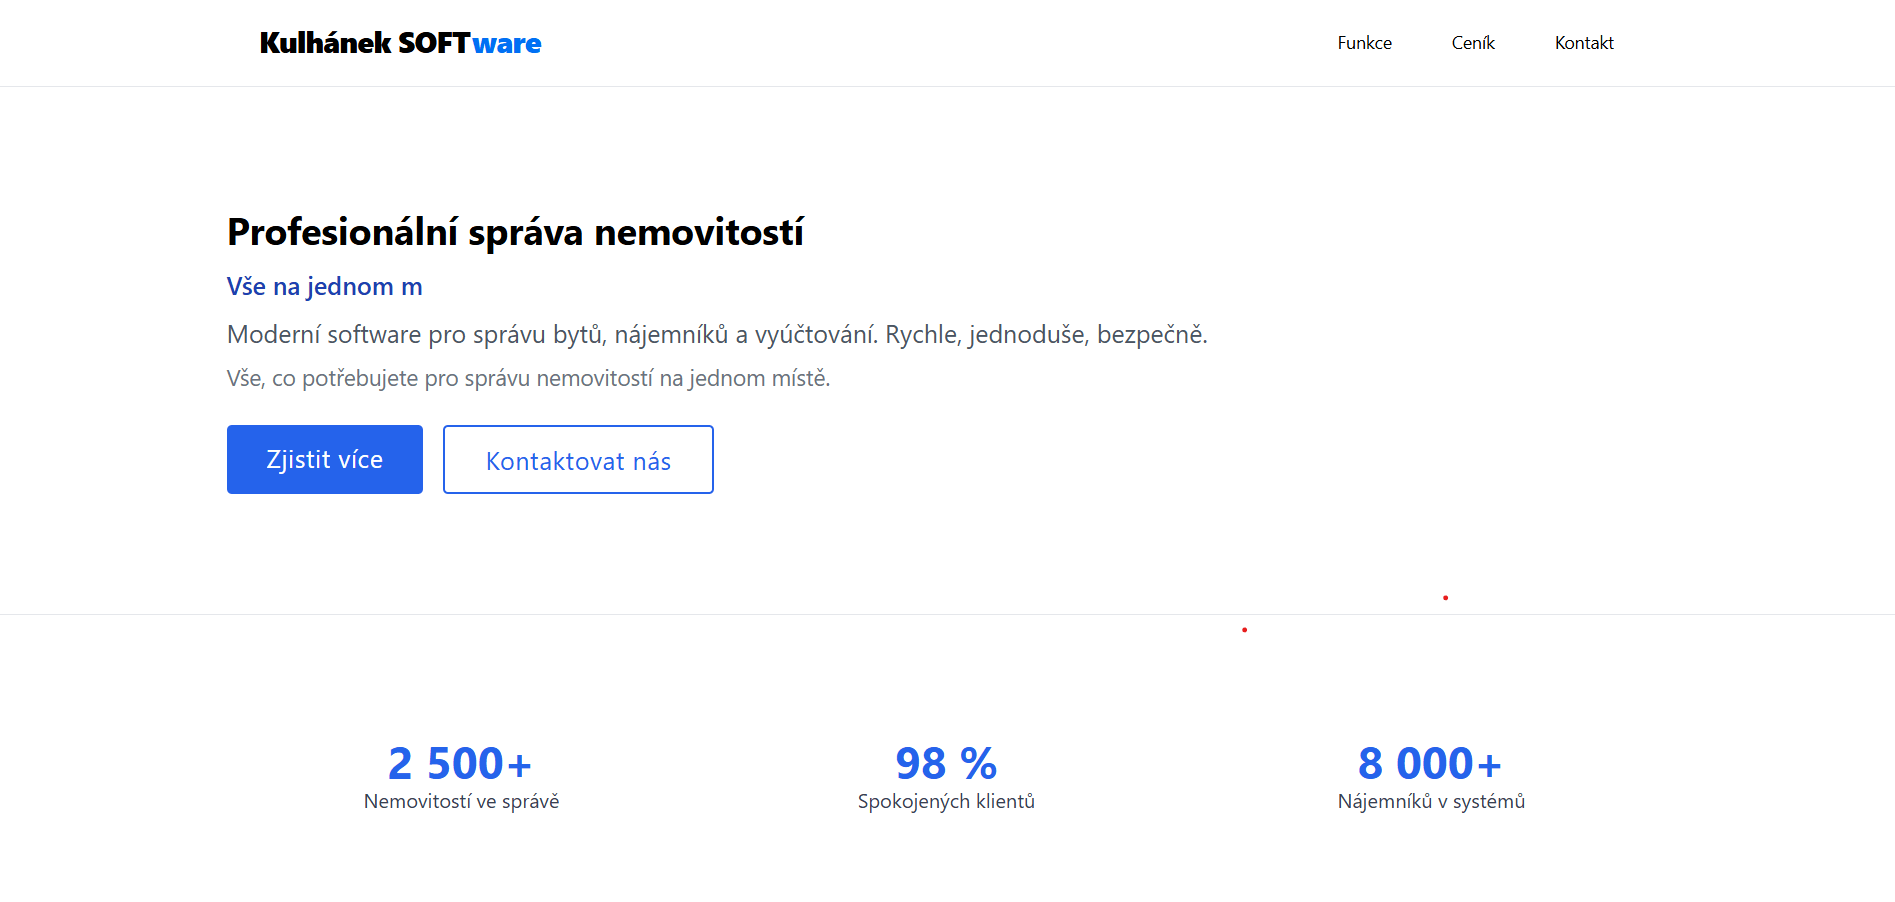
Task: Open the Funkce navigation link
Action: point(1364,43)
